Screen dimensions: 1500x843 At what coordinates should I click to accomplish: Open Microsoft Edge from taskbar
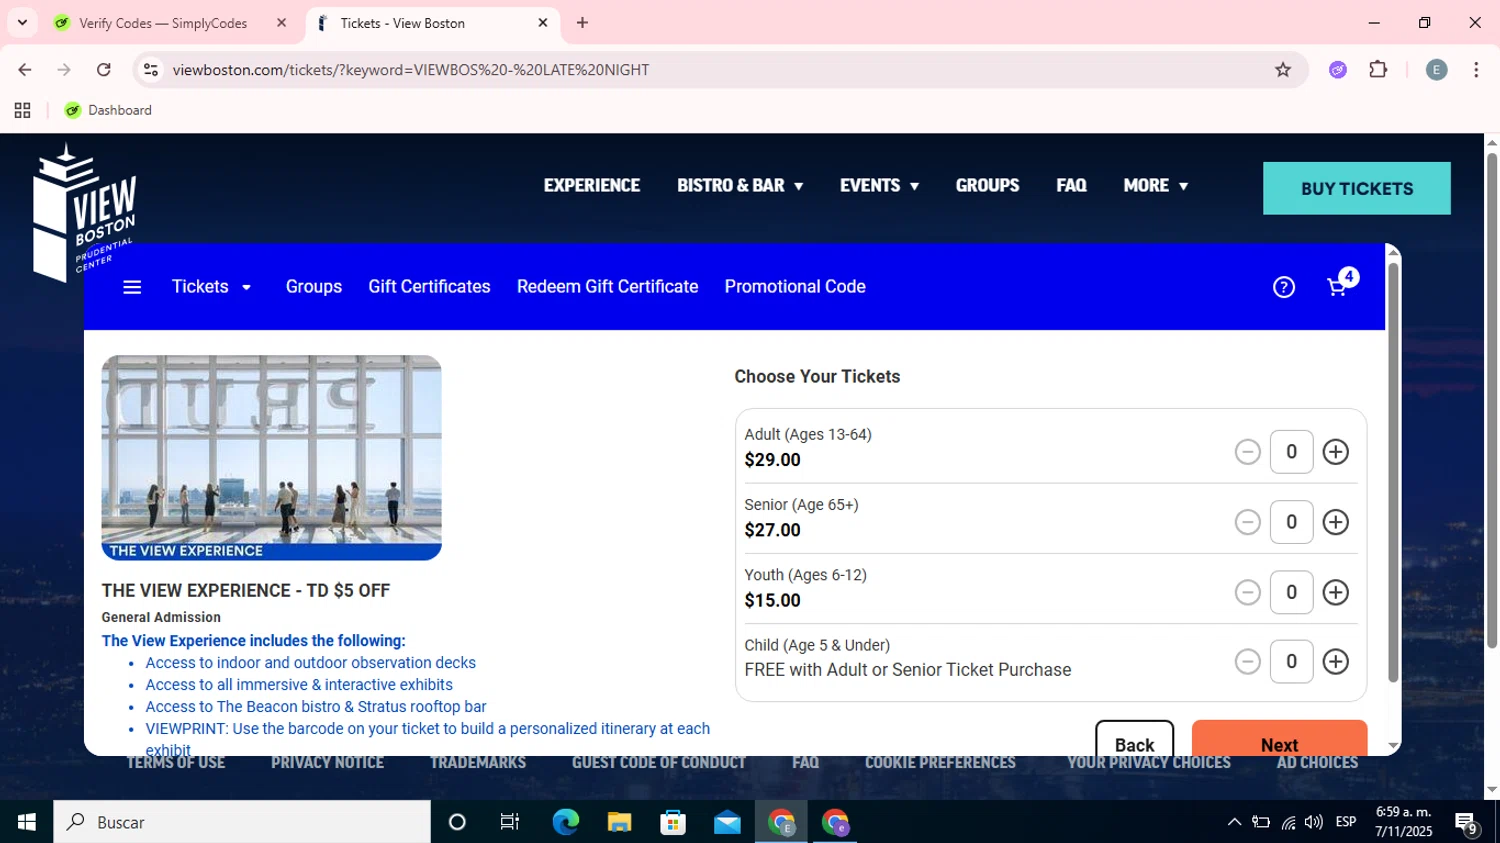[565, 822]
